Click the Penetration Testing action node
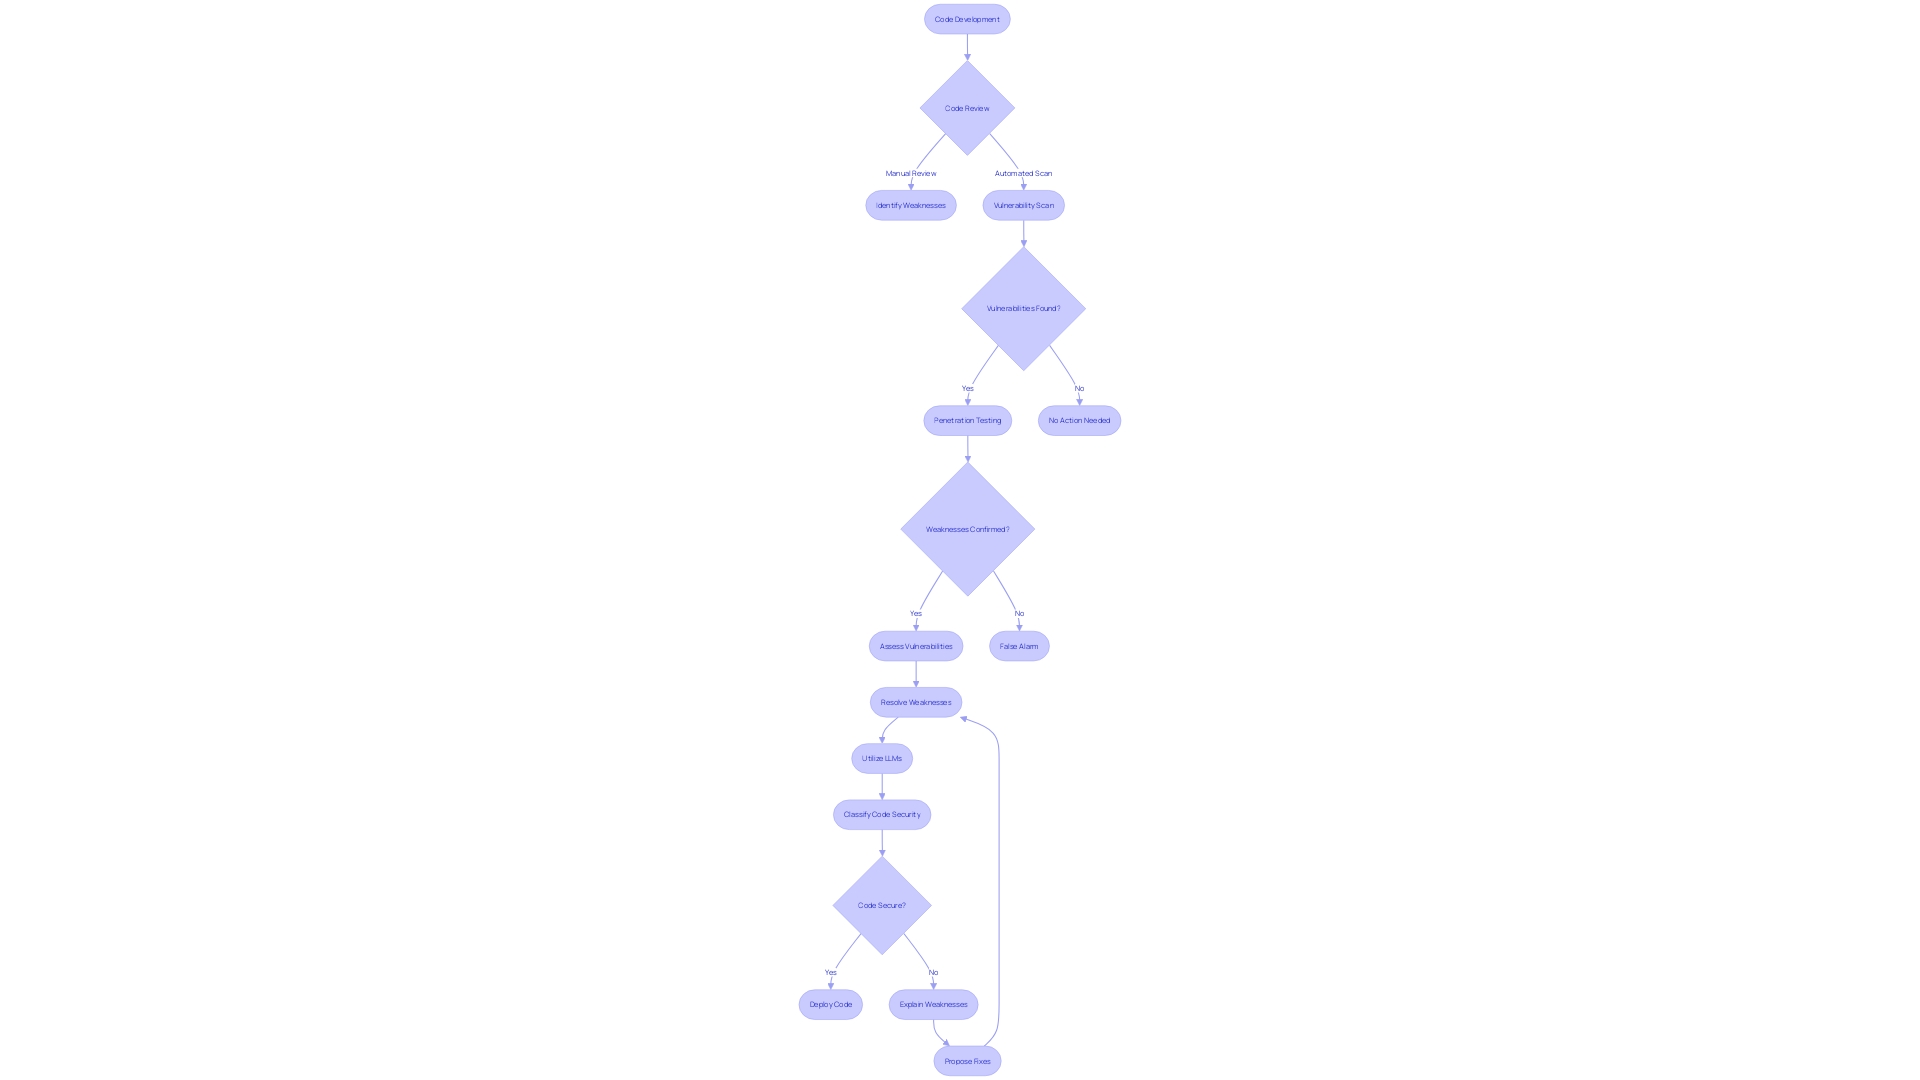Viewport: 1920px width, 1080px height. pyautogui.click(x=967, y=419)
